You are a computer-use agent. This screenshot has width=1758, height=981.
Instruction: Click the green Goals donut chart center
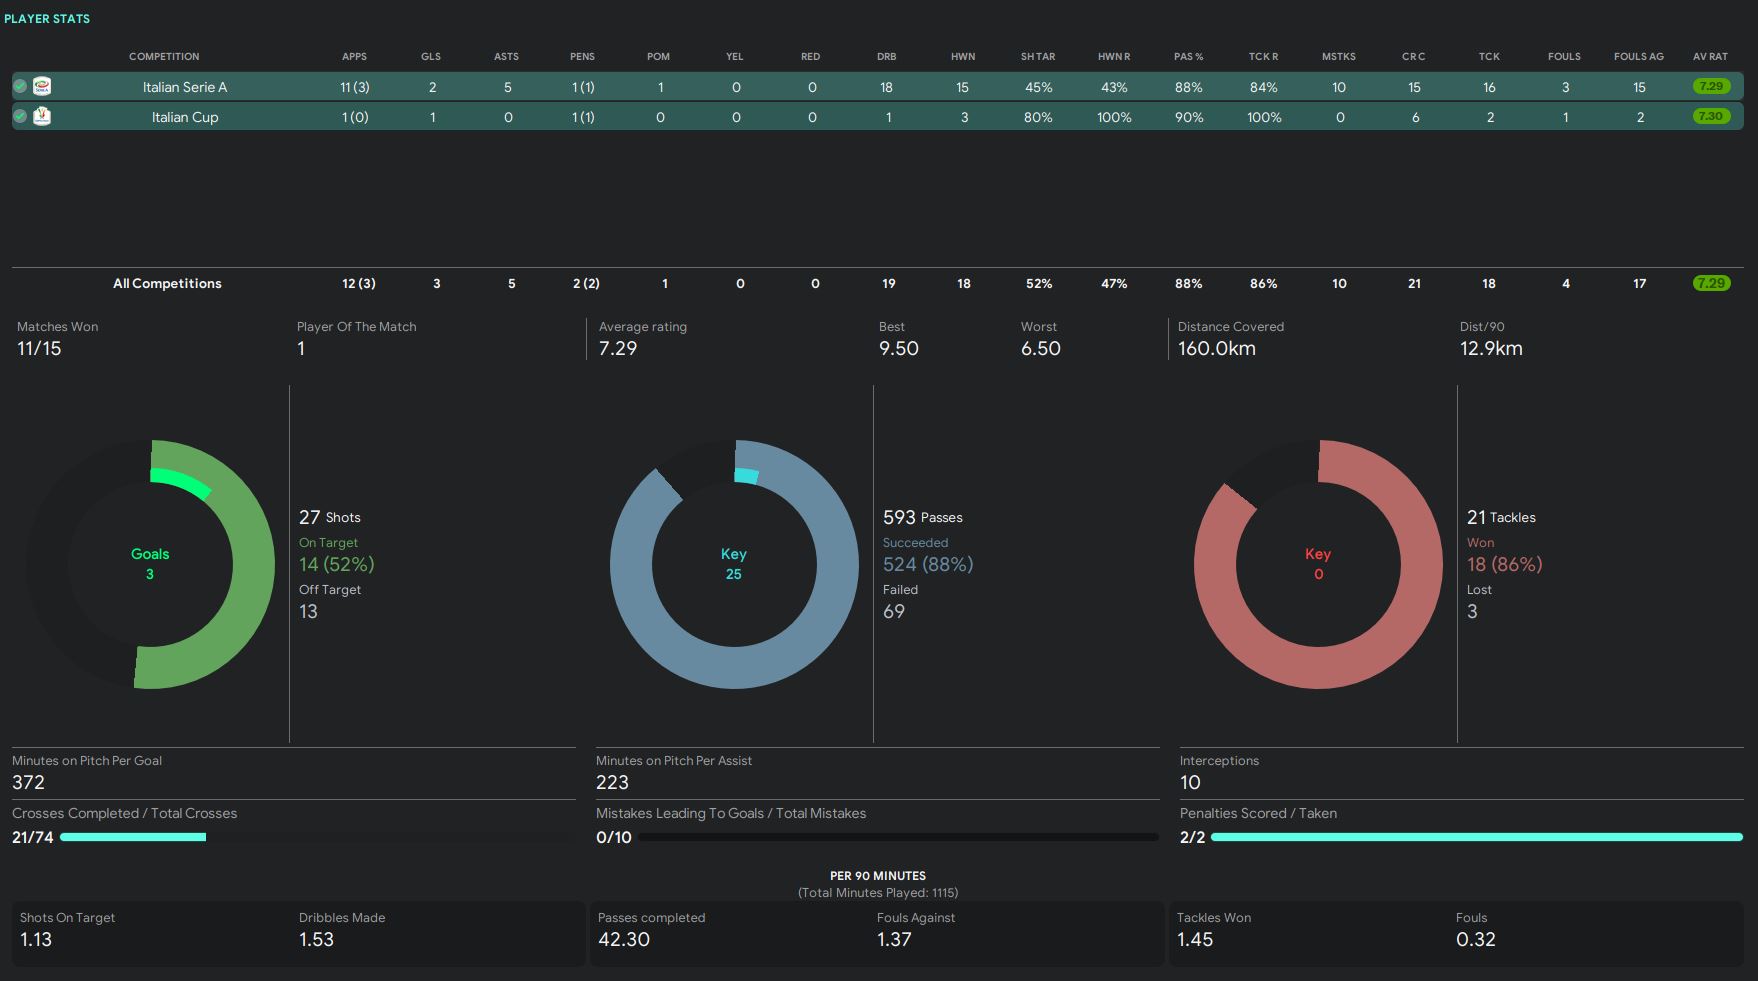[150, 564]
